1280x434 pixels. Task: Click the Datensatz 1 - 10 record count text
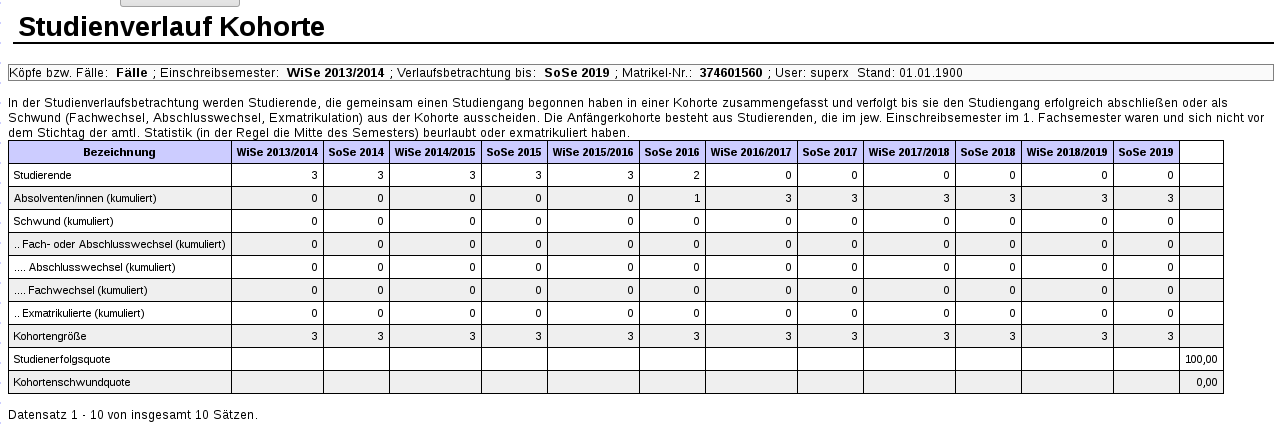coord(132,414)
